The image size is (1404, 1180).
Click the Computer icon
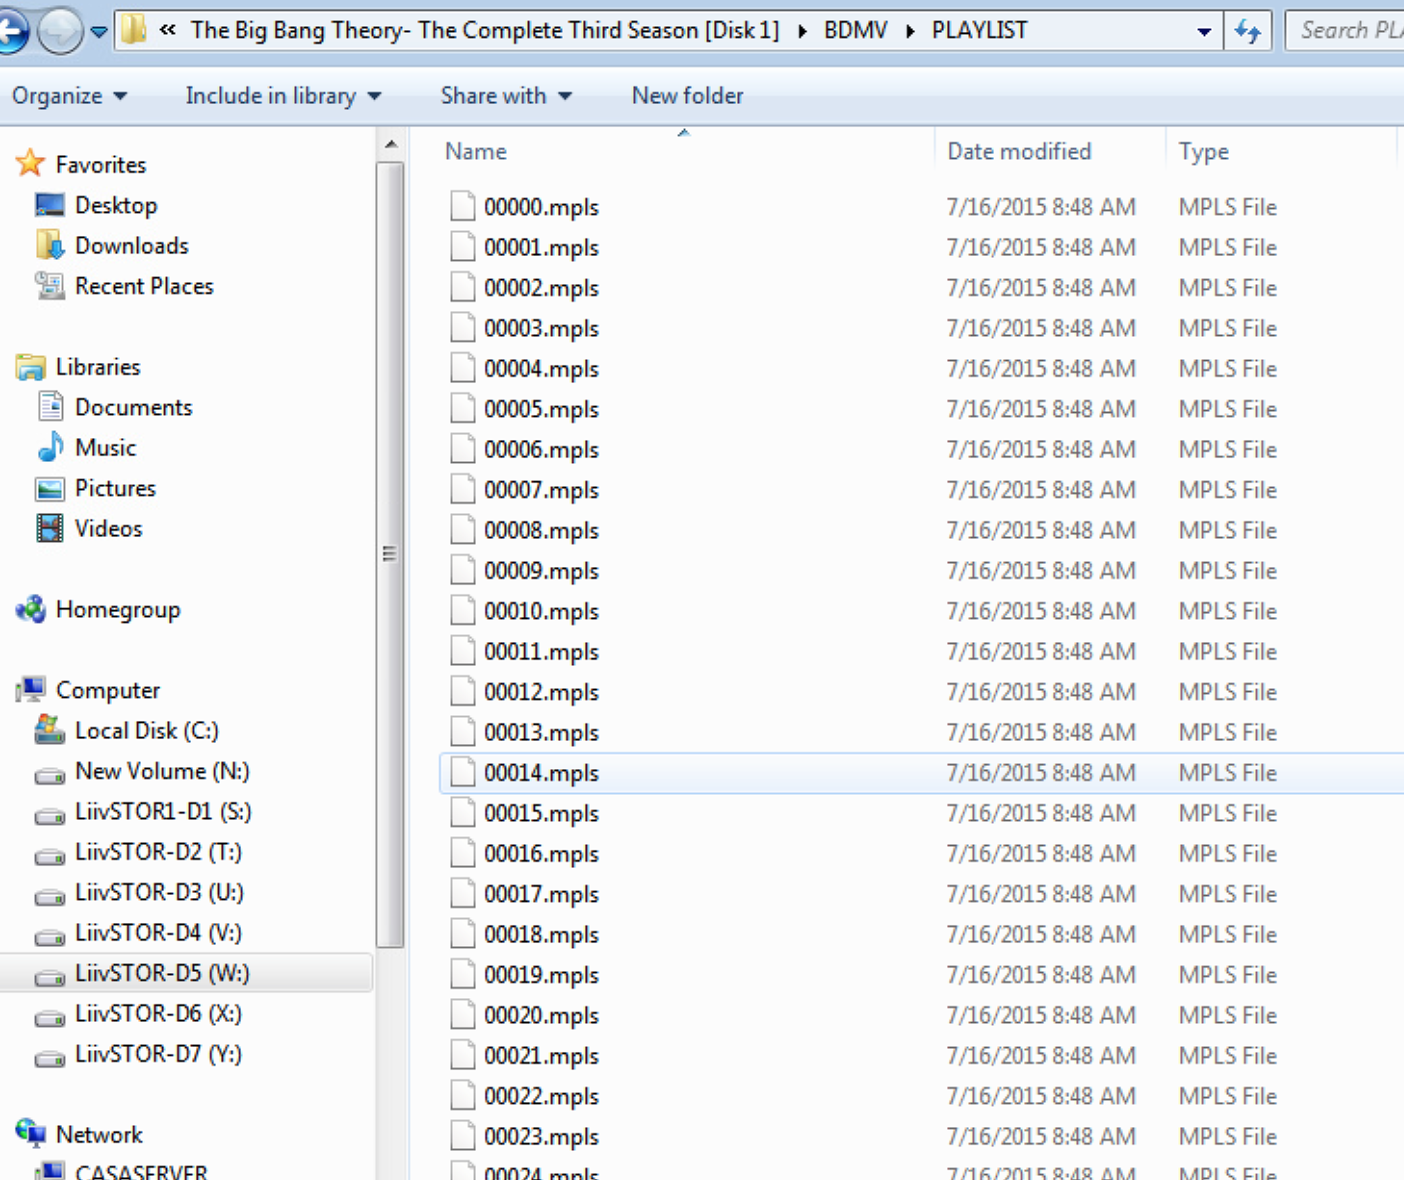31,690
